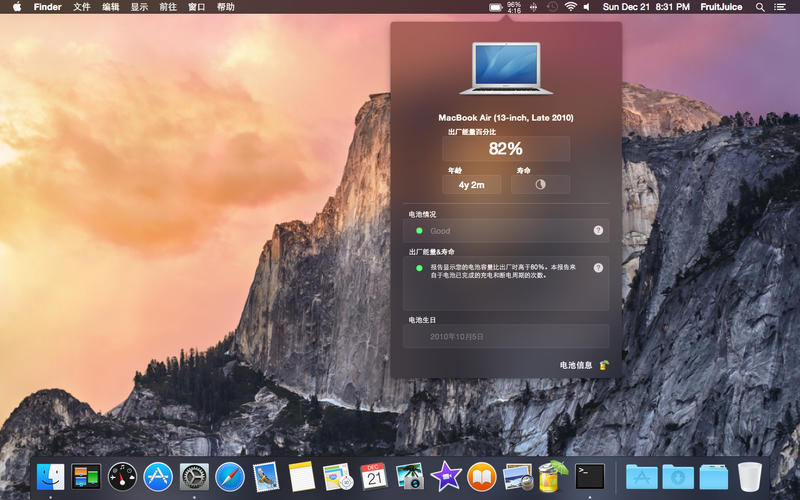
Task: Launch Terminal from the Dock
Action: (590, 476)
